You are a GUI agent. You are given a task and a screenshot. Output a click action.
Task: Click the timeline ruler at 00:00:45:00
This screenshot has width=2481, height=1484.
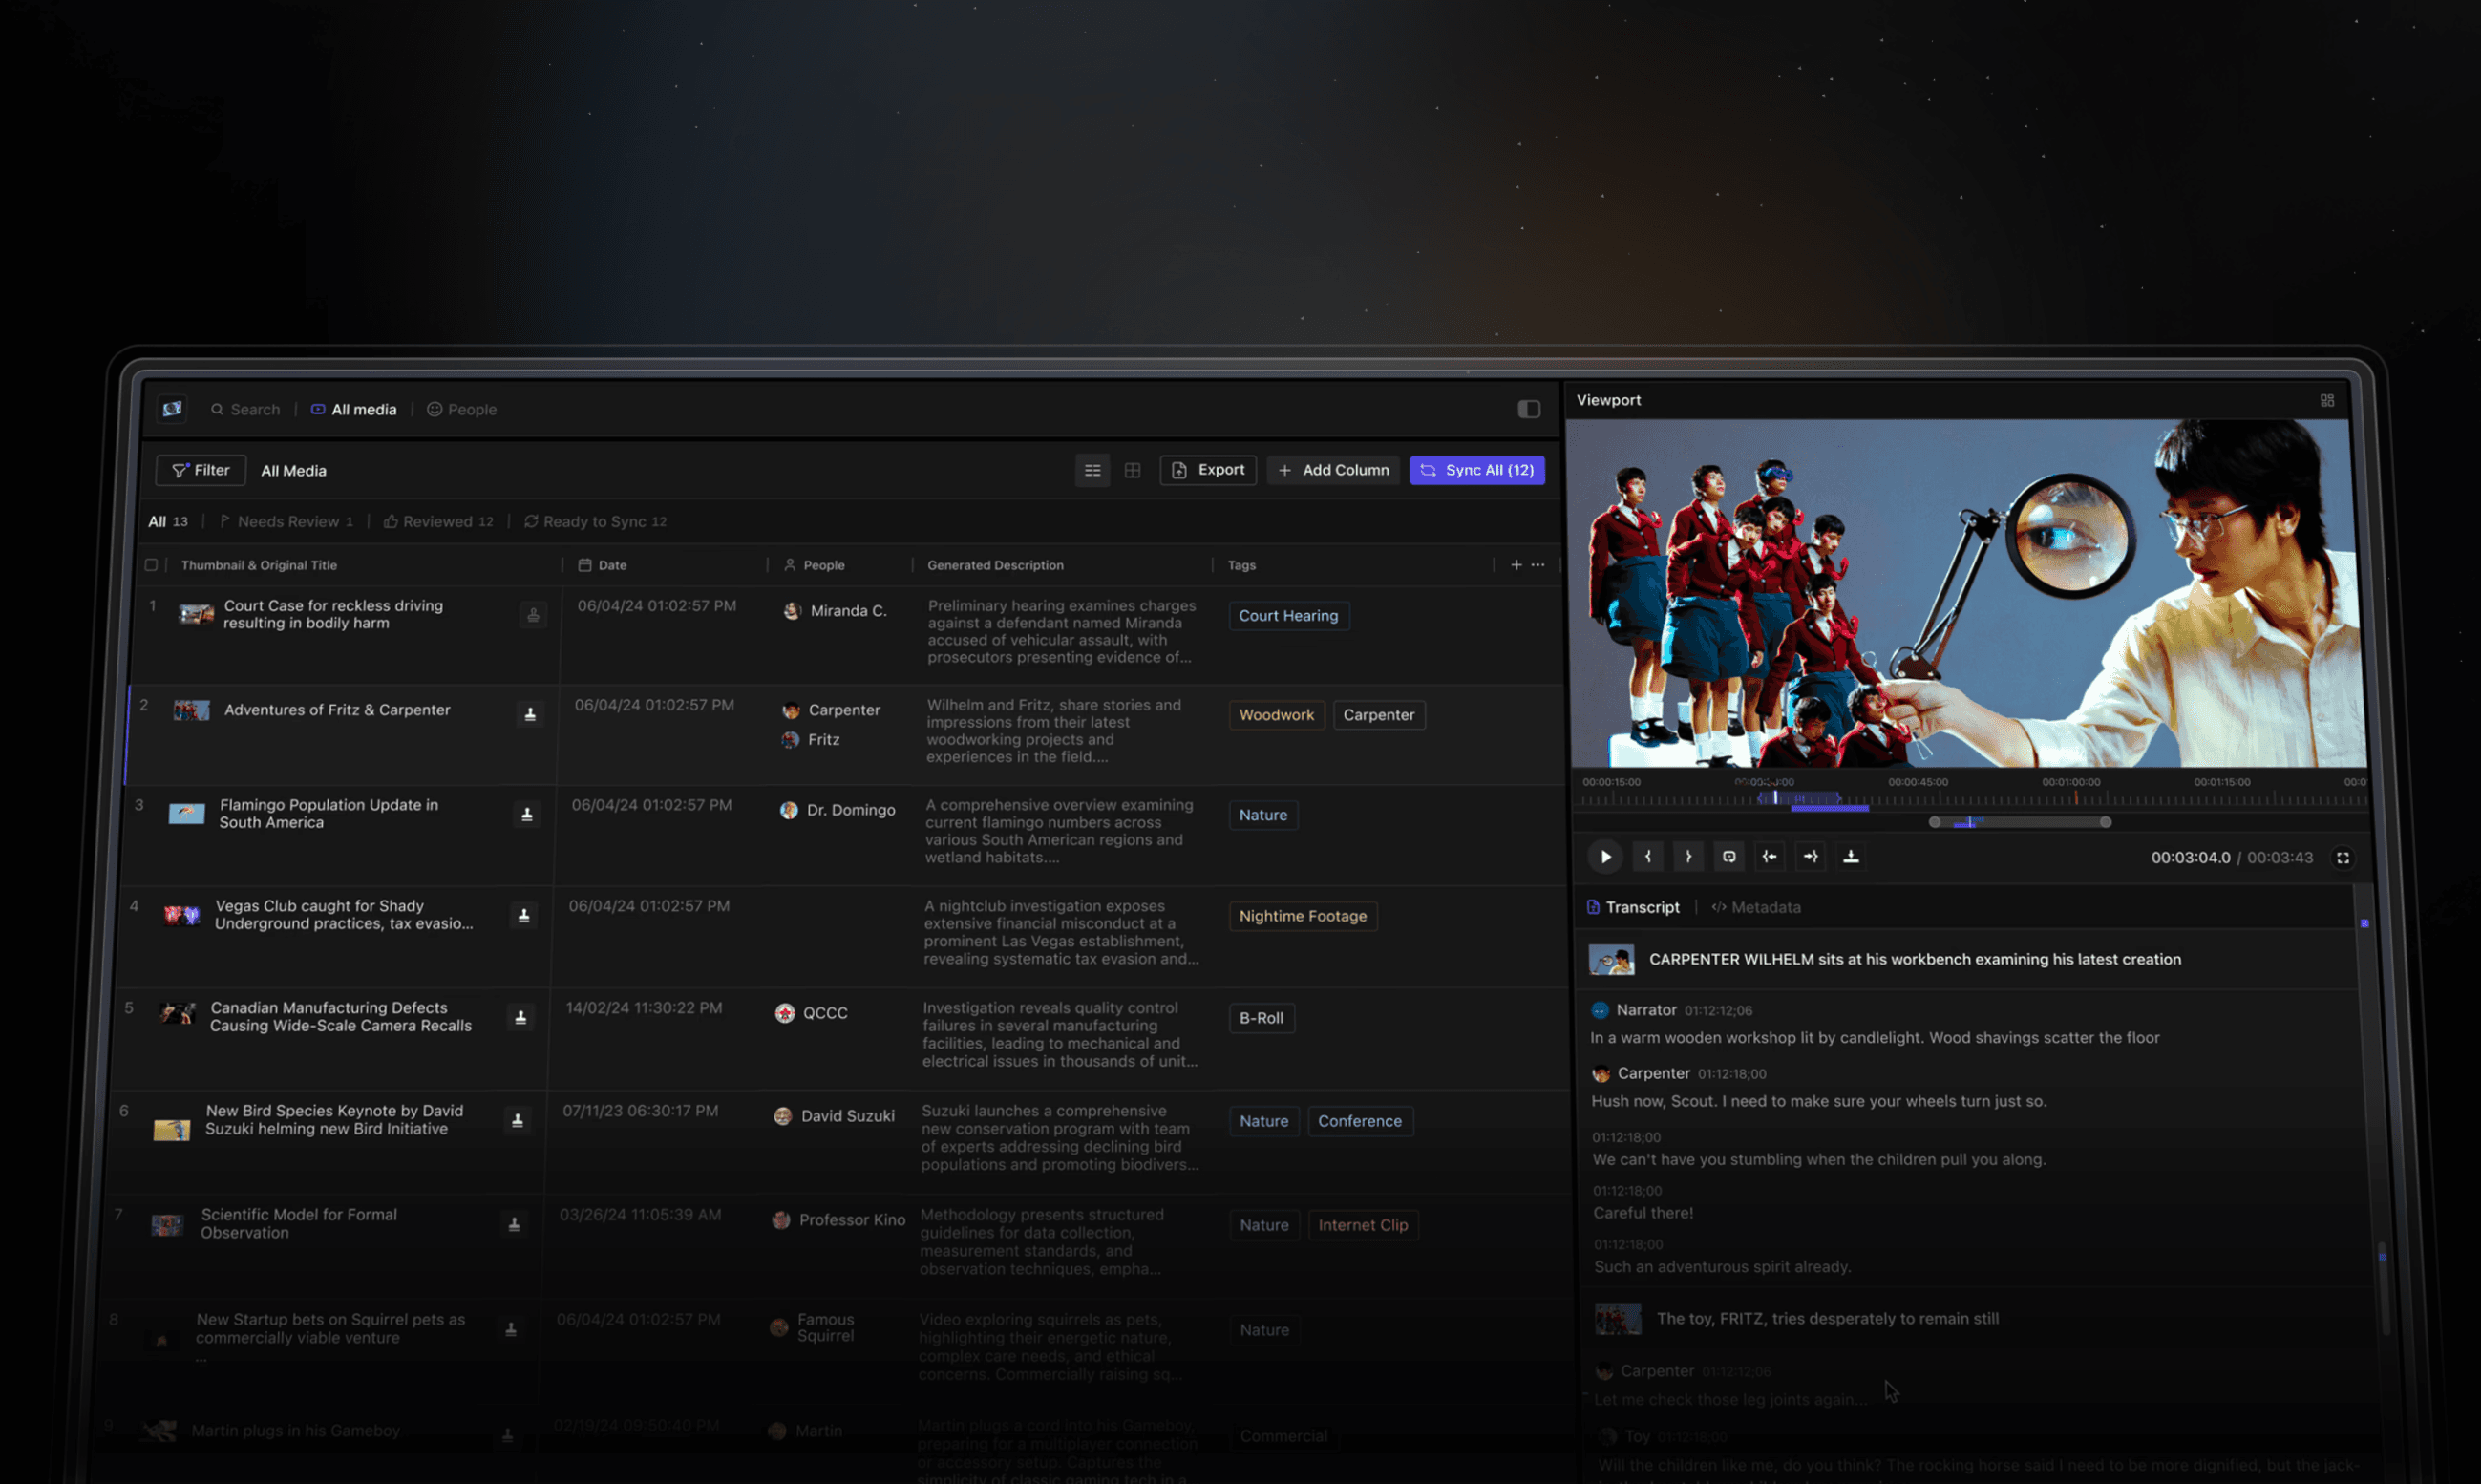1917,782
